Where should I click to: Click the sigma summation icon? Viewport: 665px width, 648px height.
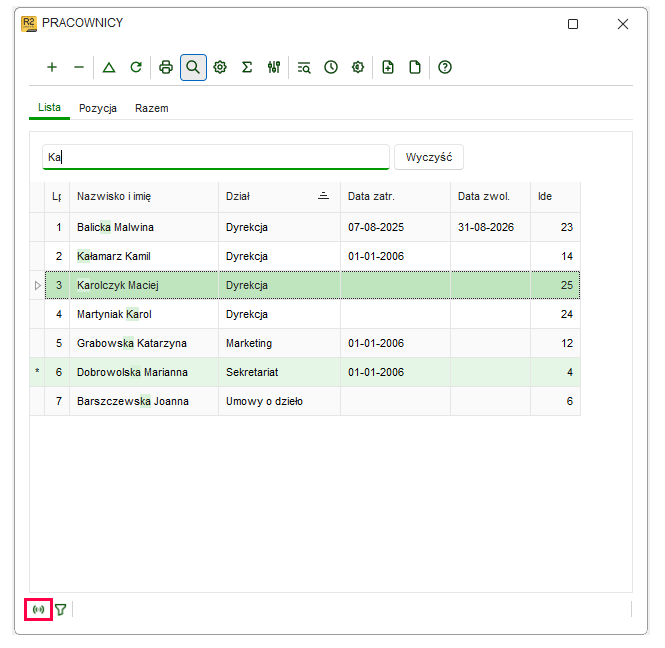click(247, 67)
